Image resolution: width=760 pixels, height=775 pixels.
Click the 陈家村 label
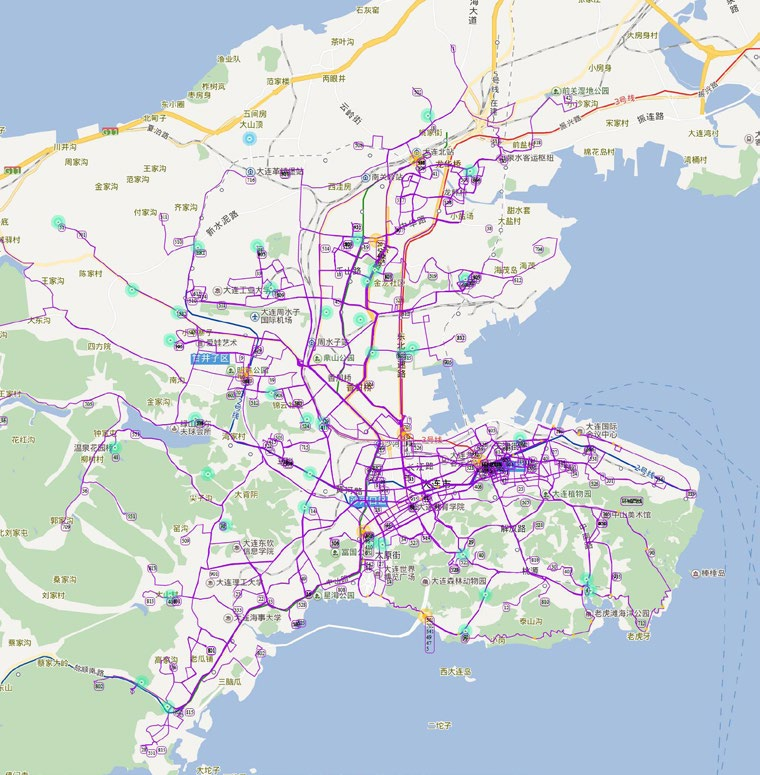point(90,273)
